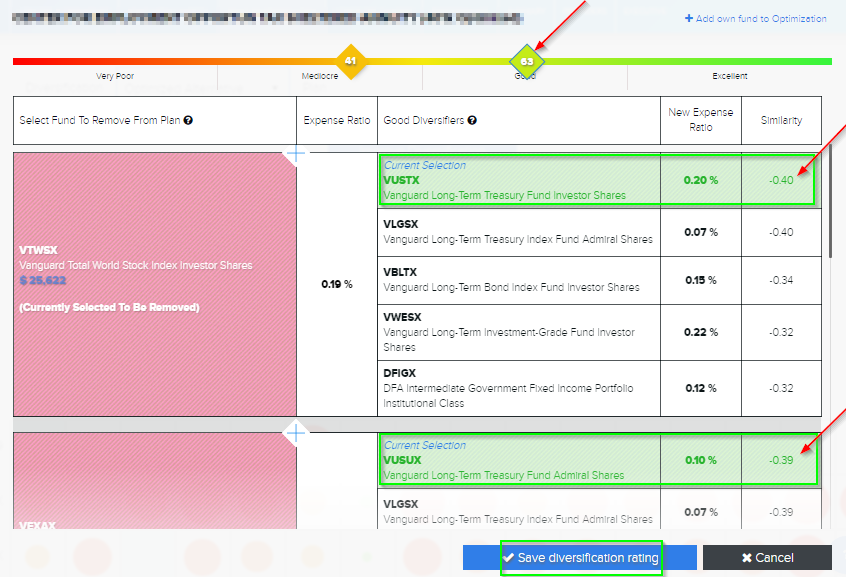Click the green 63 rating diamond marker

[x=526, y=61]
